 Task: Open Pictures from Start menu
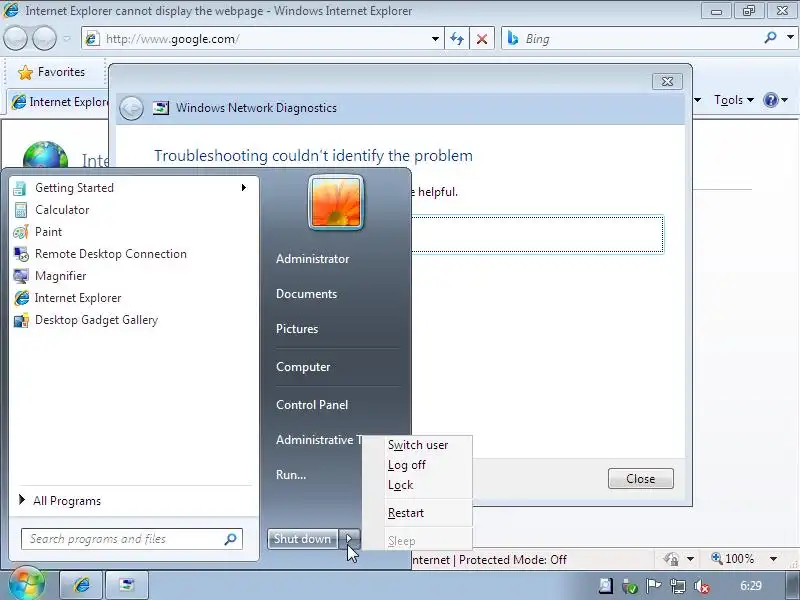[x=297, y=329]
